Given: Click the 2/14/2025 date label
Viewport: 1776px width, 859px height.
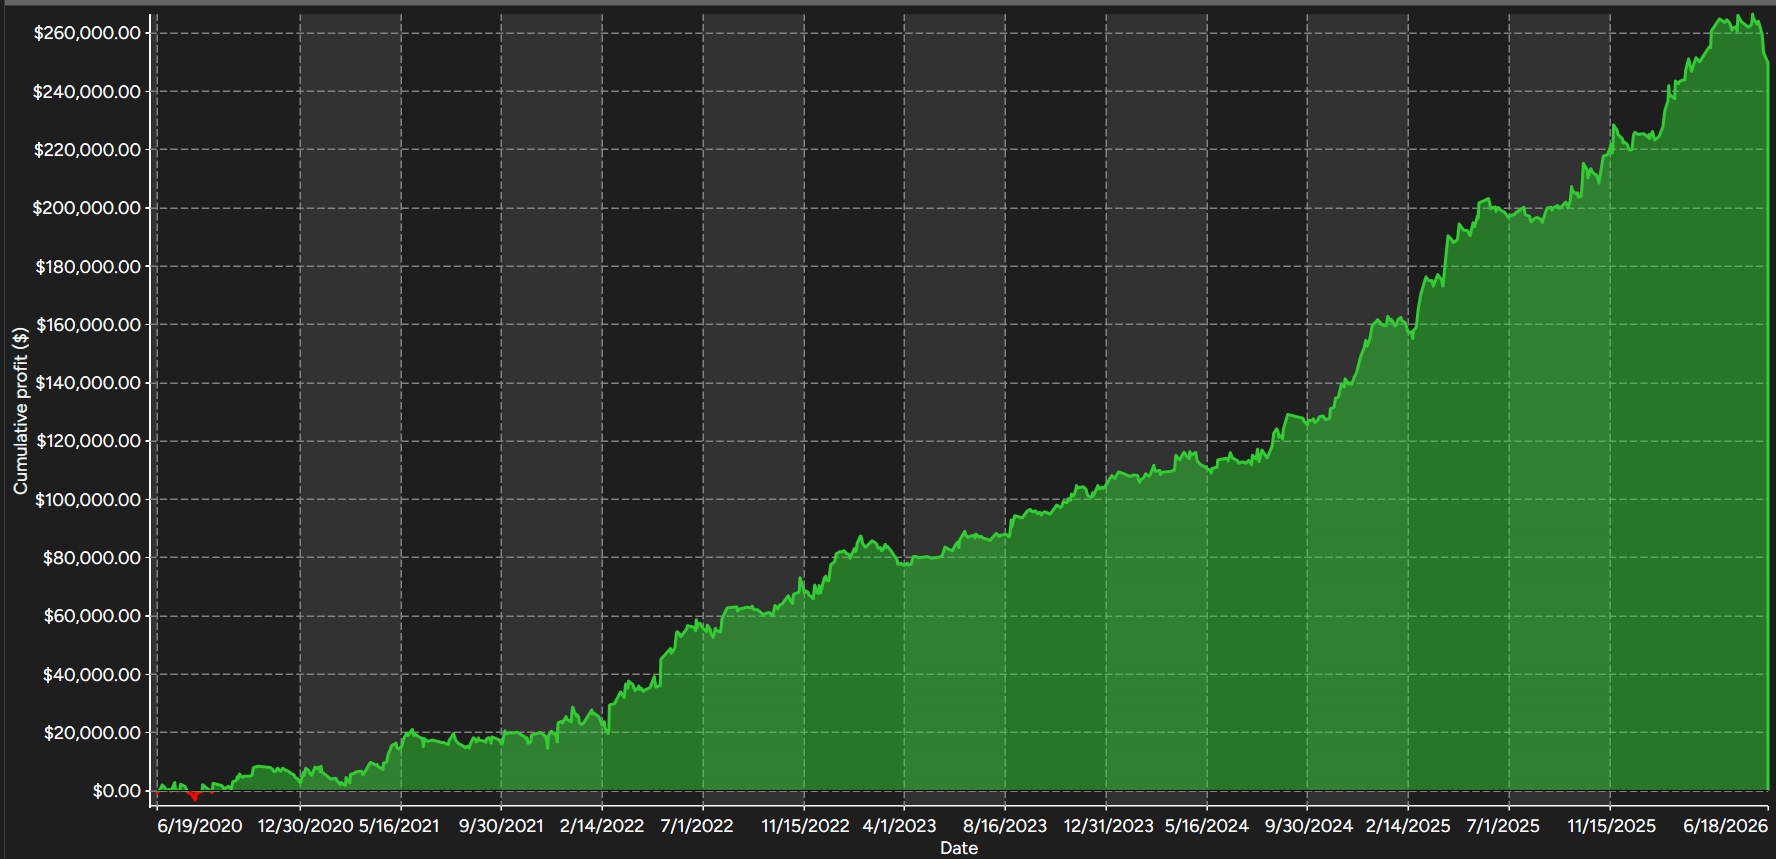Looking at the screenshot, I should point(1408,826).
